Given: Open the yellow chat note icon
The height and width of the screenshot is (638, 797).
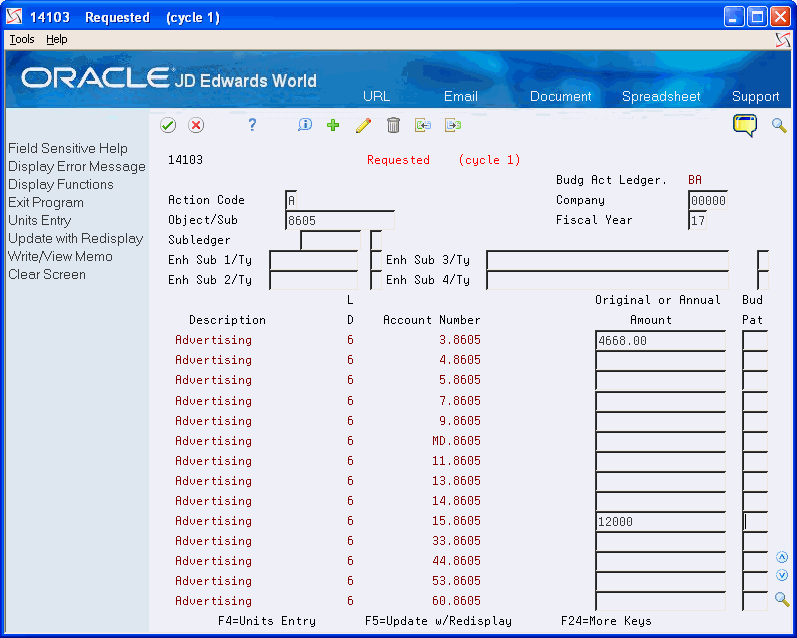Looking at the screenshot, I should coord(745,125).
